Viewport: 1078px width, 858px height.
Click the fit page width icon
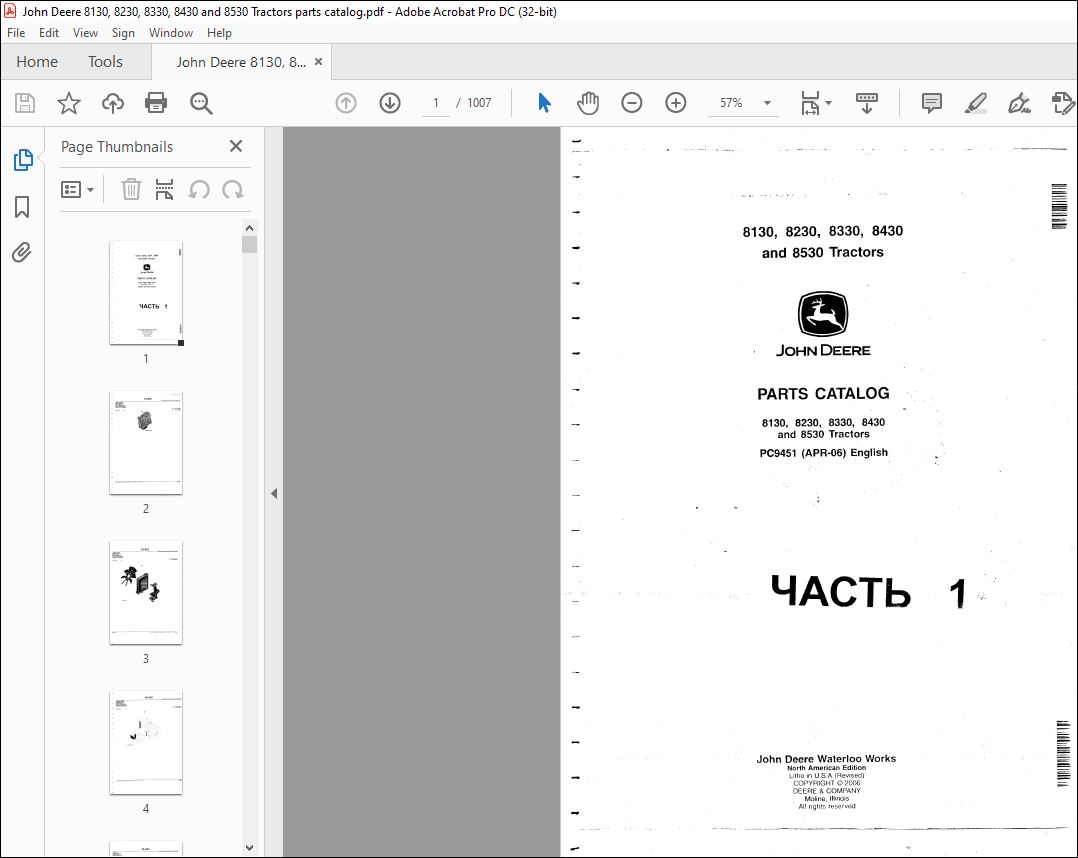coord(810,103)
